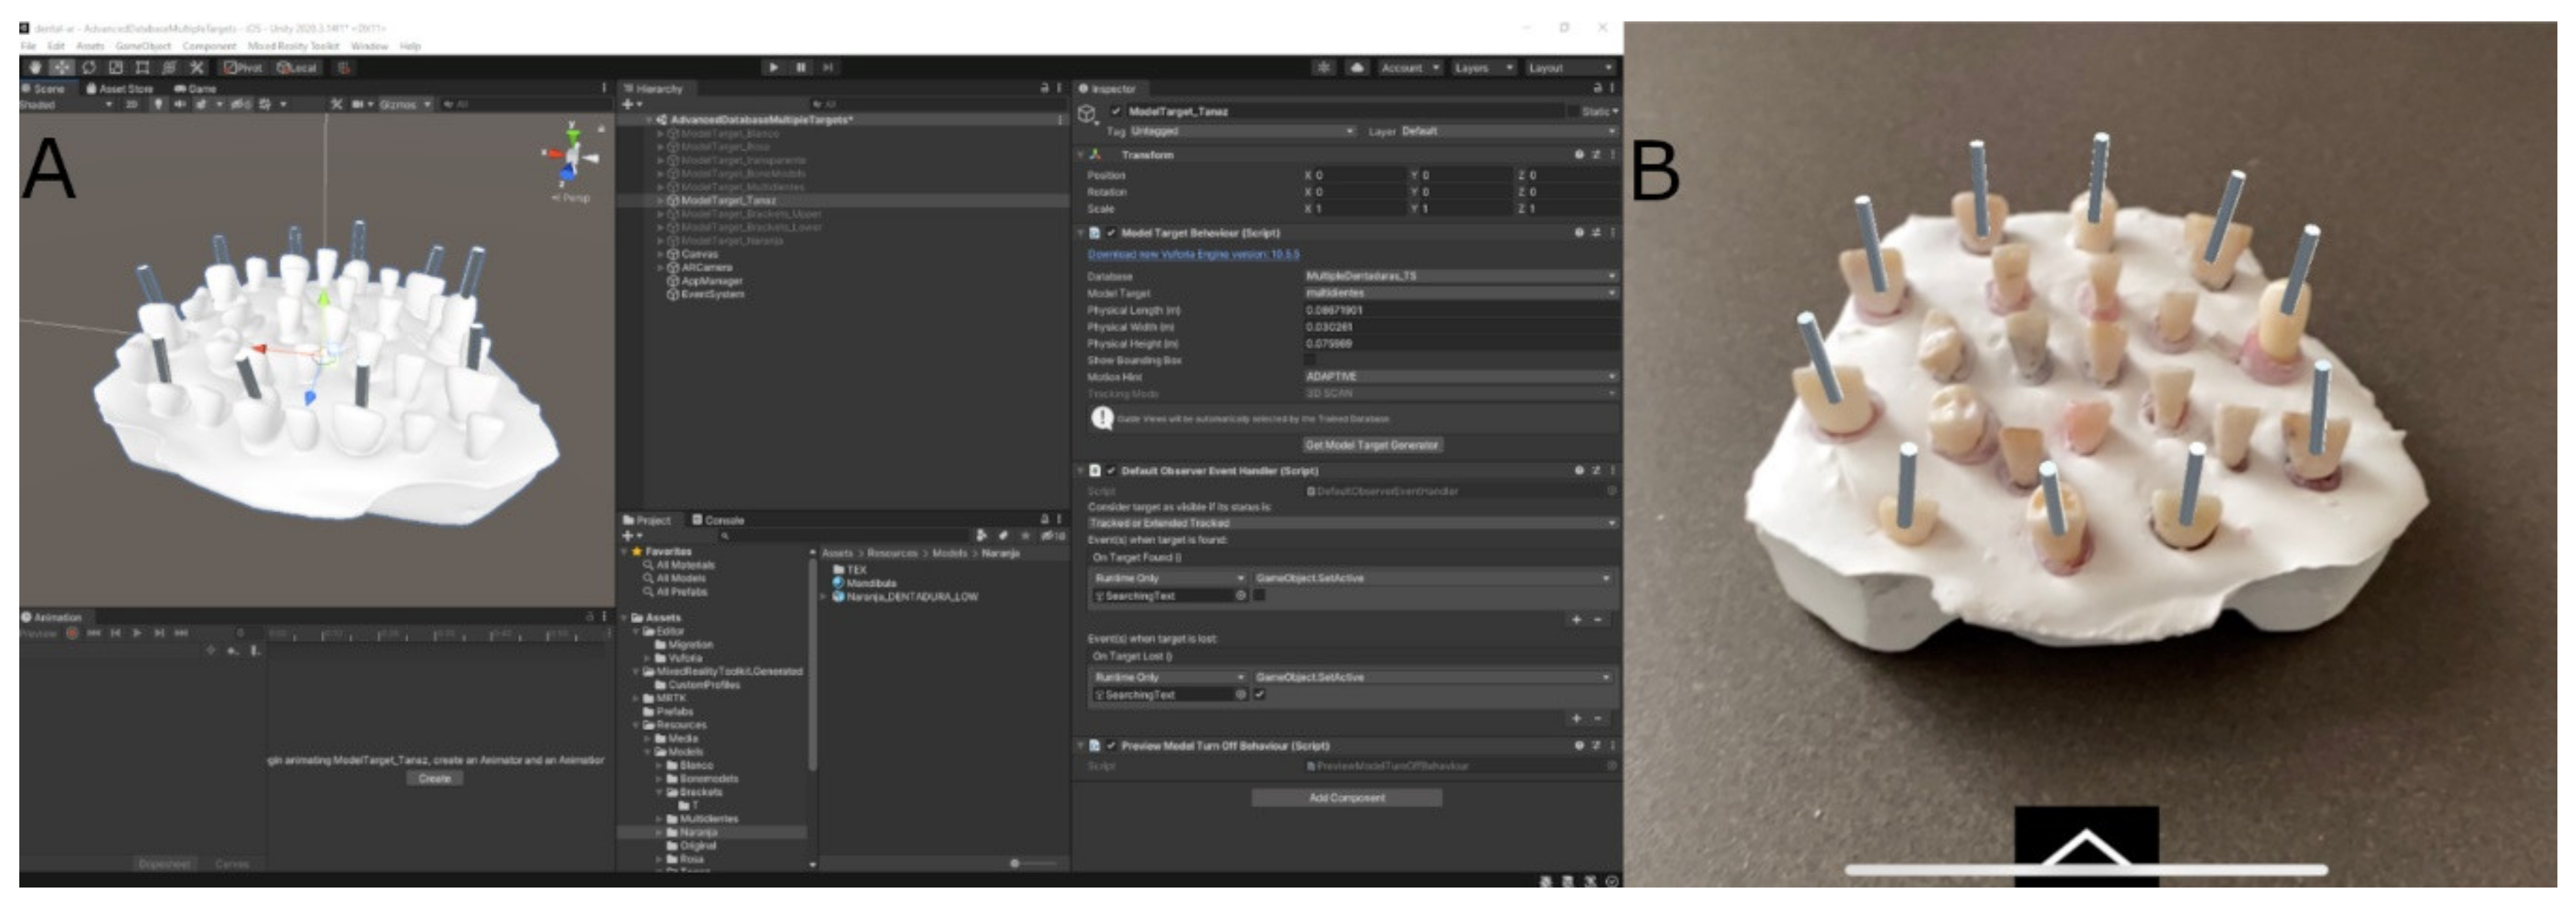
Task: Switch to the Console tab
Action: coord(718,520)
